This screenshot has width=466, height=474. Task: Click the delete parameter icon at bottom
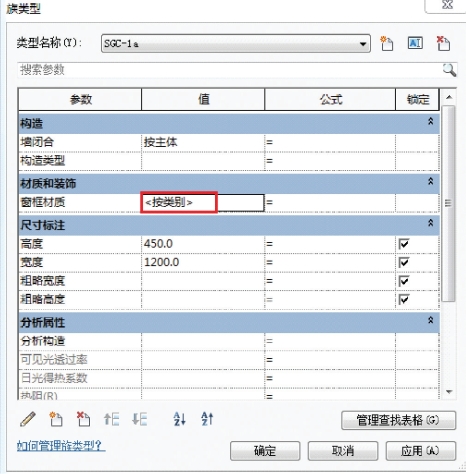pos(83,419)
